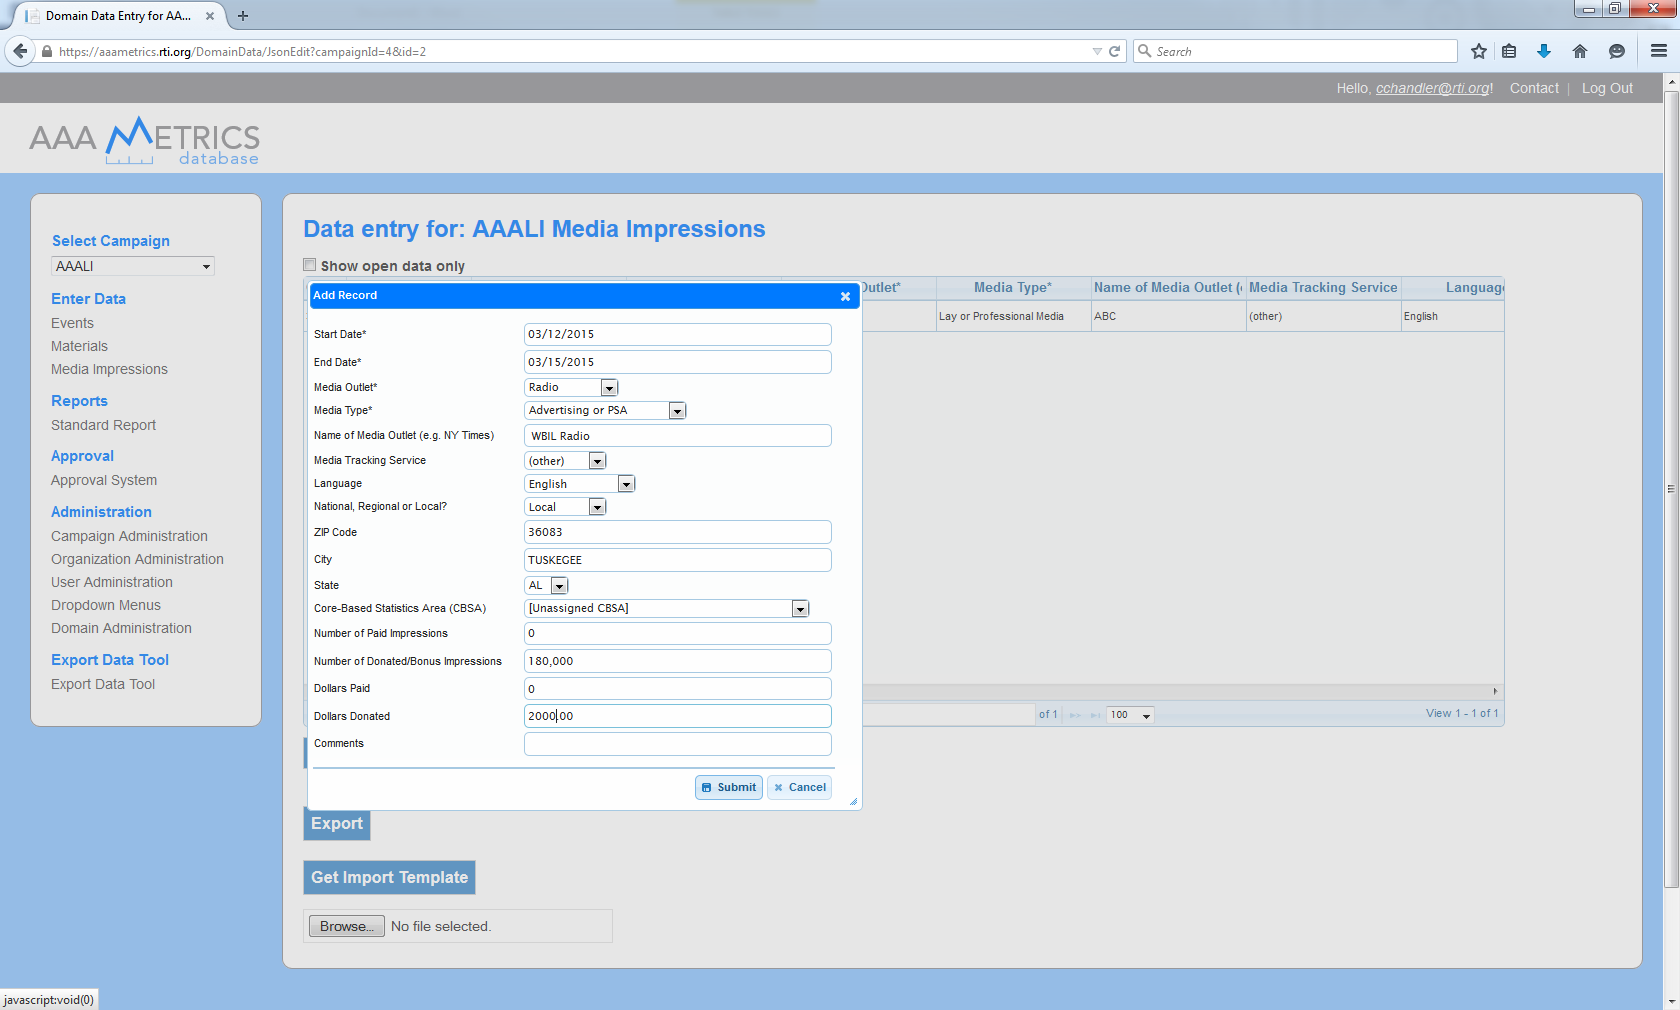Image resolution: width=1680 pixels, height=1010 pixels.
Task: Open the chat speech bubble icon
Action: click(x=1616, y=51)
